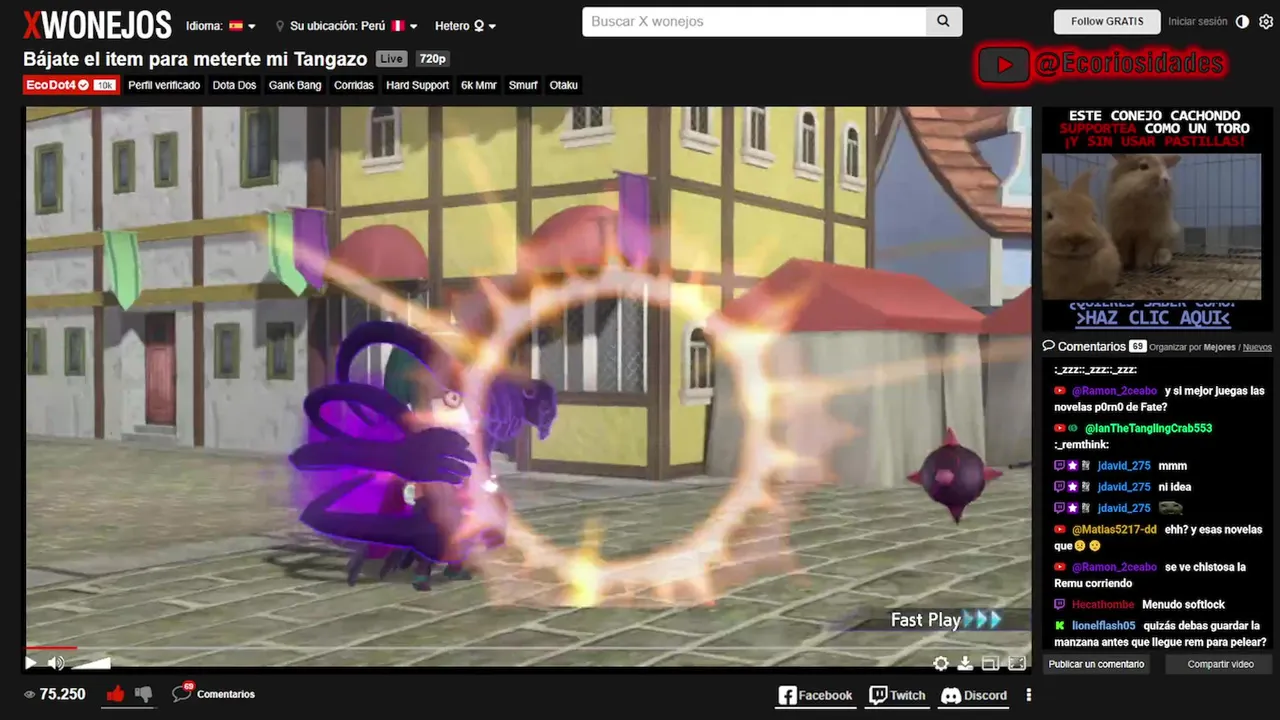Click the eye views count icon
This screenshot has width=1280, height=720.
click(x=29, y=694)
